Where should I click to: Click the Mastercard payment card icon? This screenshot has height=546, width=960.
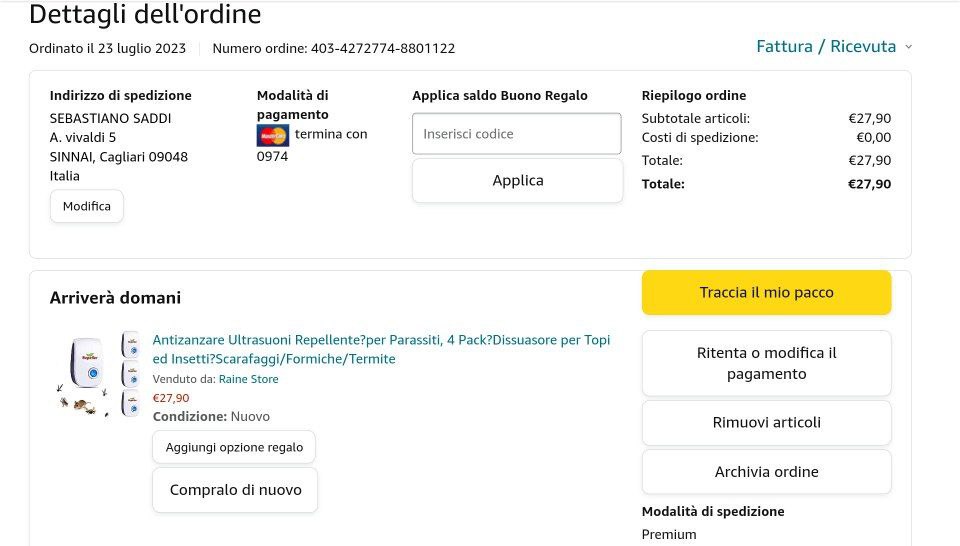[272, 135]
